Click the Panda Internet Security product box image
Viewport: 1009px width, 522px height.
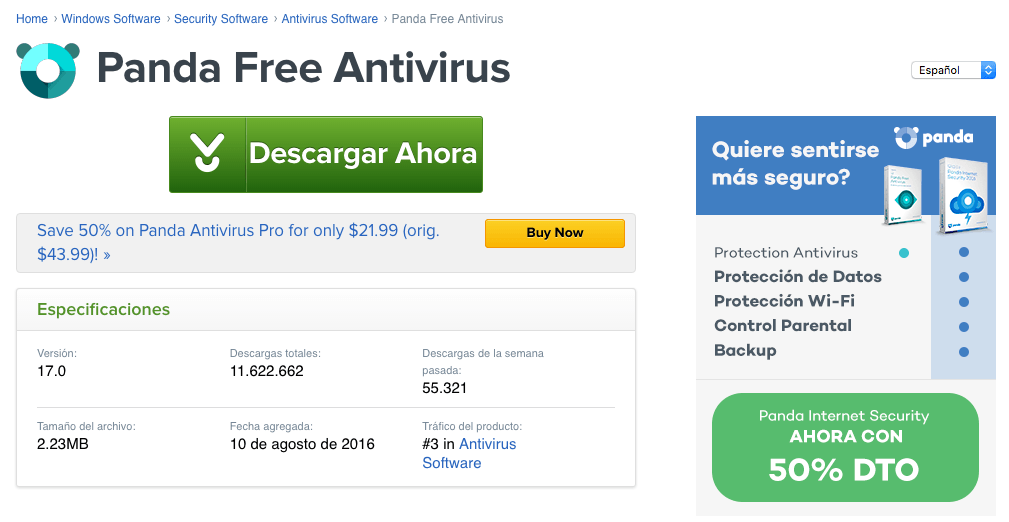[963, 194]
